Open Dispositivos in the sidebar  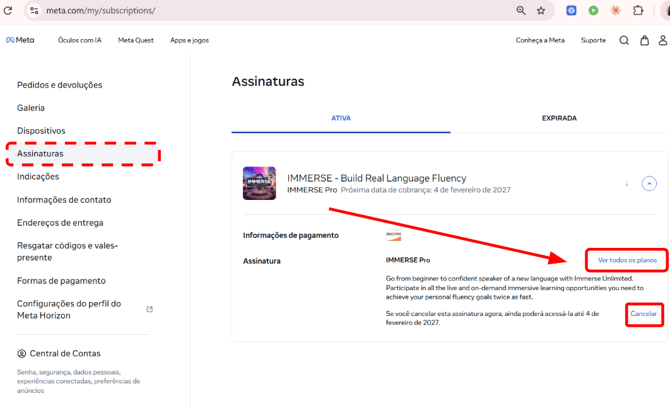click(41, 131)
